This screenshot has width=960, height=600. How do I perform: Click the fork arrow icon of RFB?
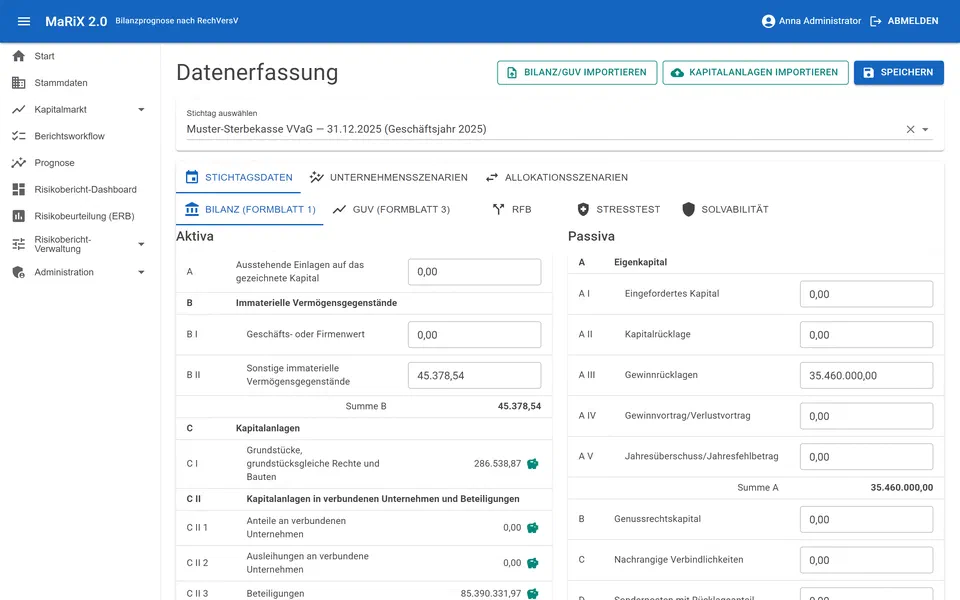pyautogui.click(x=498, y=209)
